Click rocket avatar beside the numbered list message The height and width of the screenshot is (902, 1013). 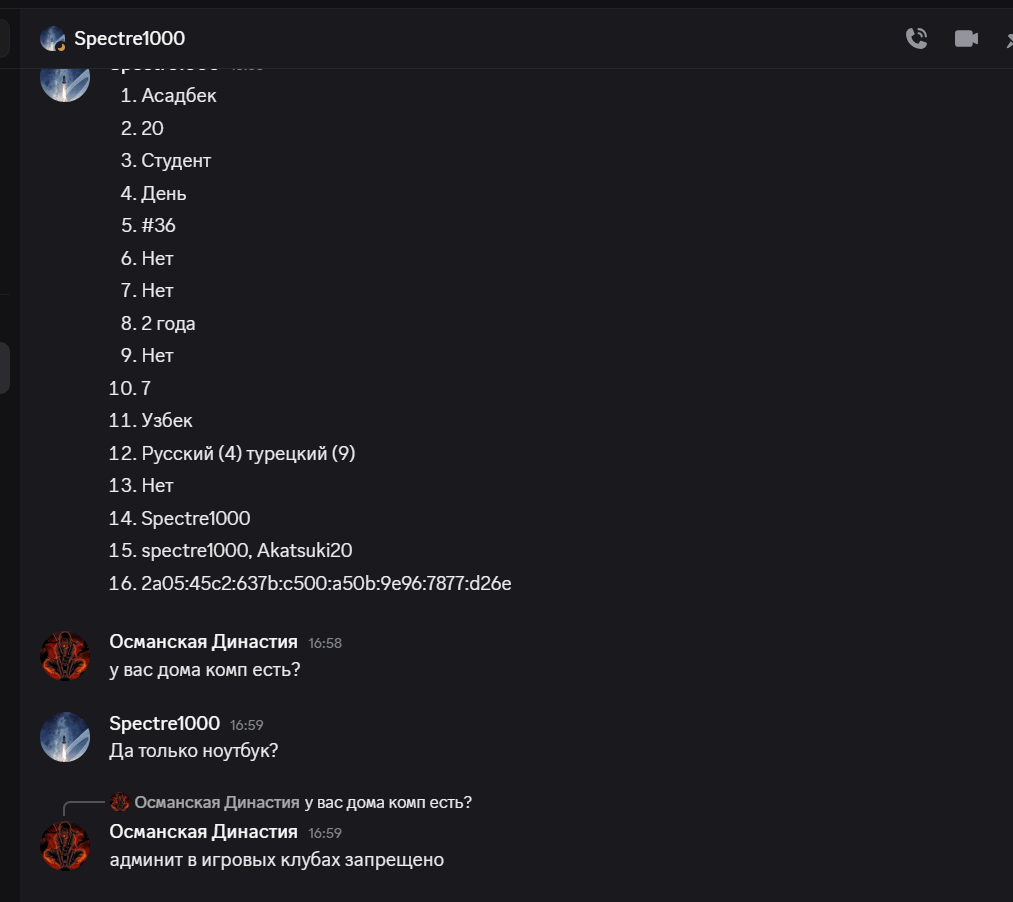click(x=65, y=80)
